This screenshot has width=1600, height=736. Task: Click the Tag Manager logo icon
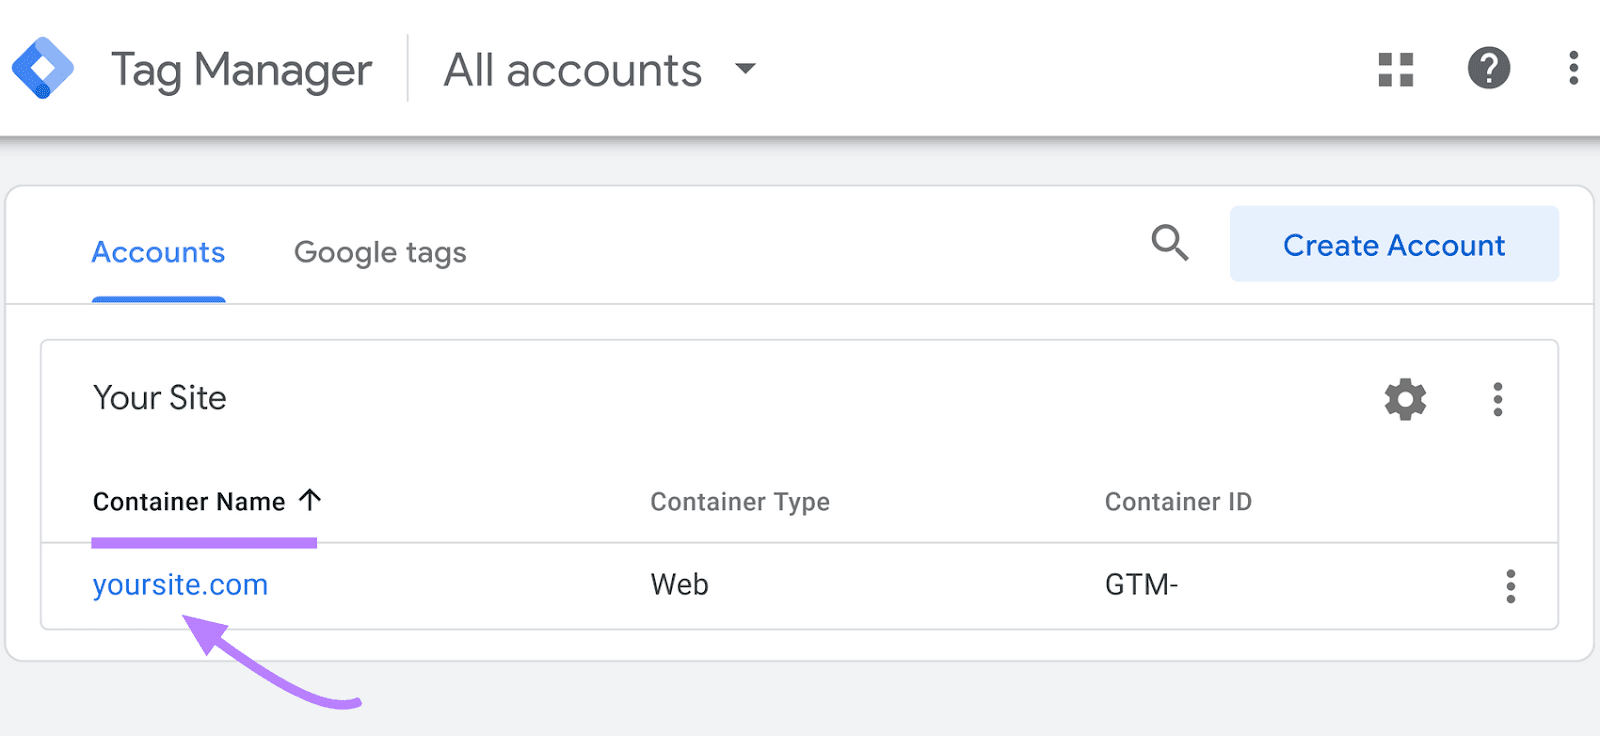42,68
